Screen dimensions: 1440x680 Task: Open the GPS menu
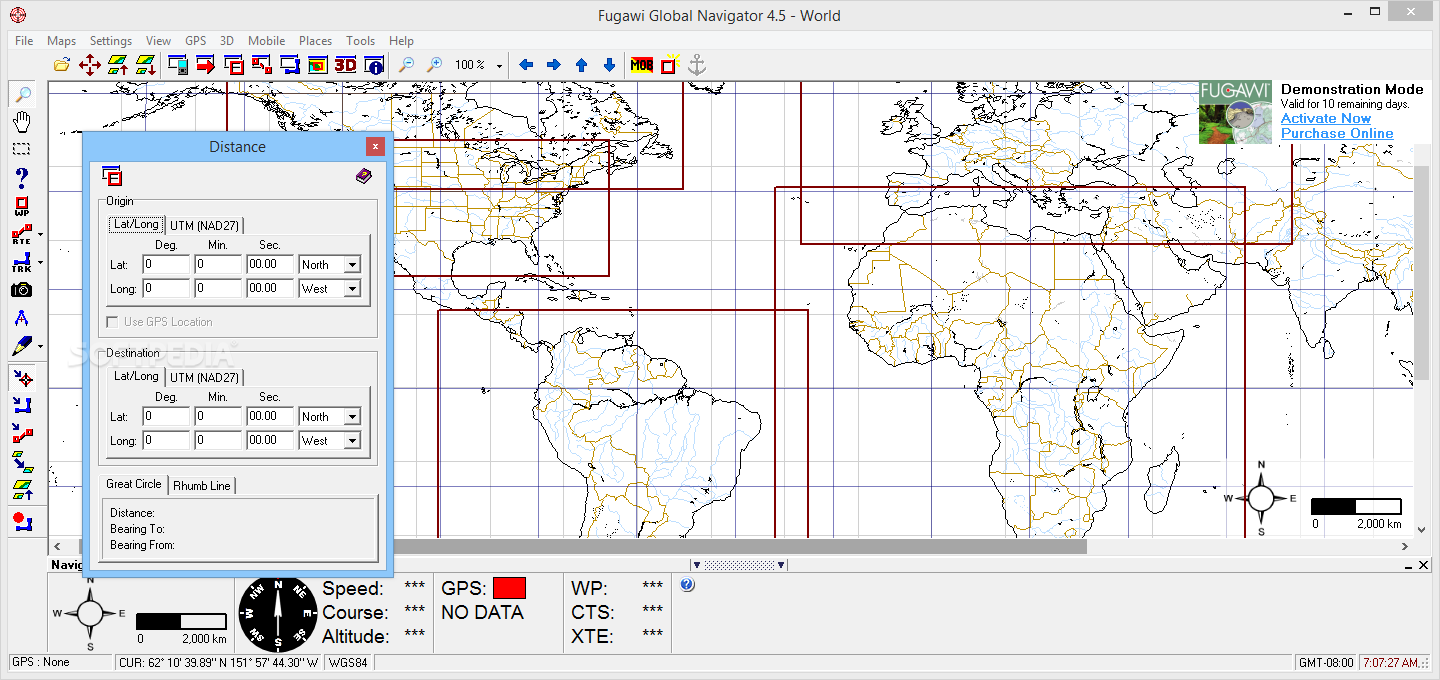coord(195,41)
